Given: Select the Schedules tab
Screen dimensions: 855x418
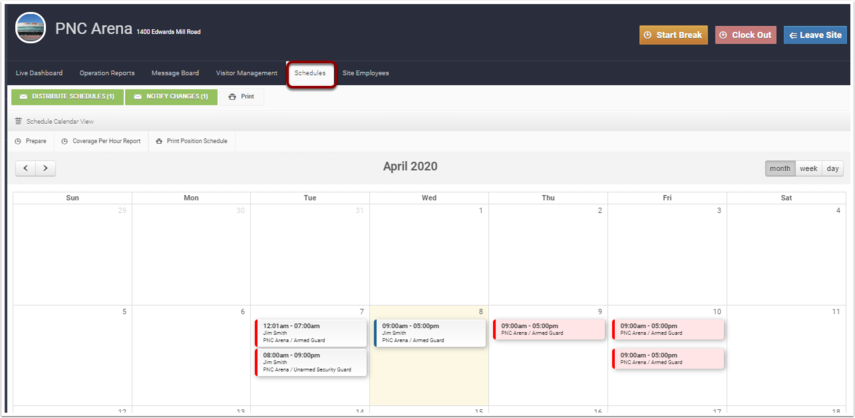Looking at the screenshot, I should coord(310,73).
